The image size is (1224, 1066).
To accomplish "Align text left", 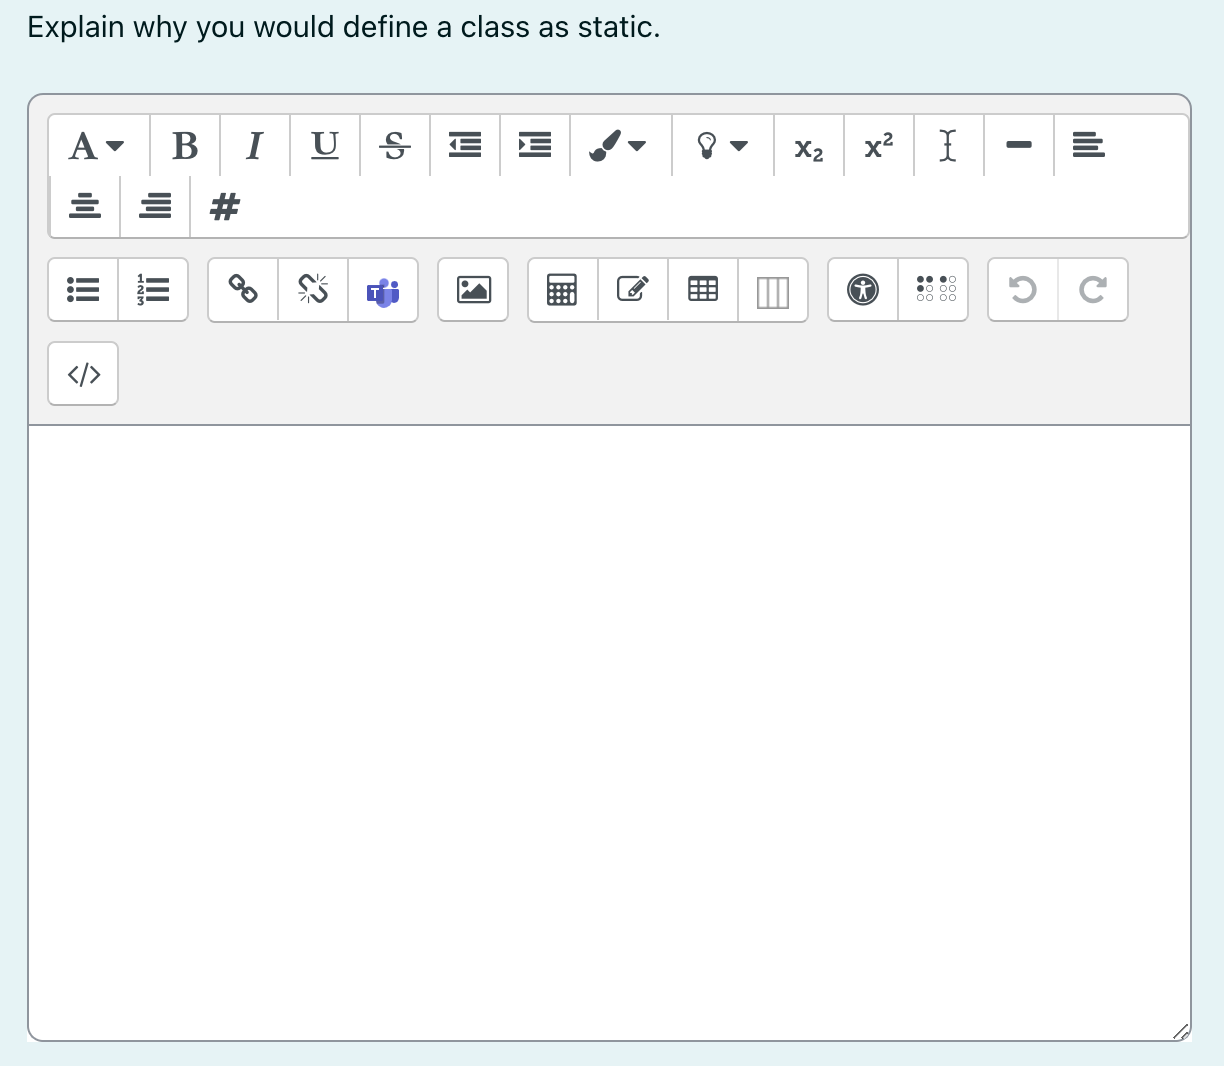I will click(1089, 146).
